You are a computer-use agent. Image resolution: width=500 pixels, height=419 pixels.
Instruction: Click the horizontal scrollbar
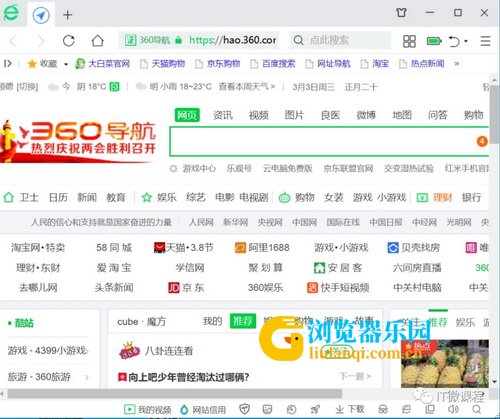[175, 394]
